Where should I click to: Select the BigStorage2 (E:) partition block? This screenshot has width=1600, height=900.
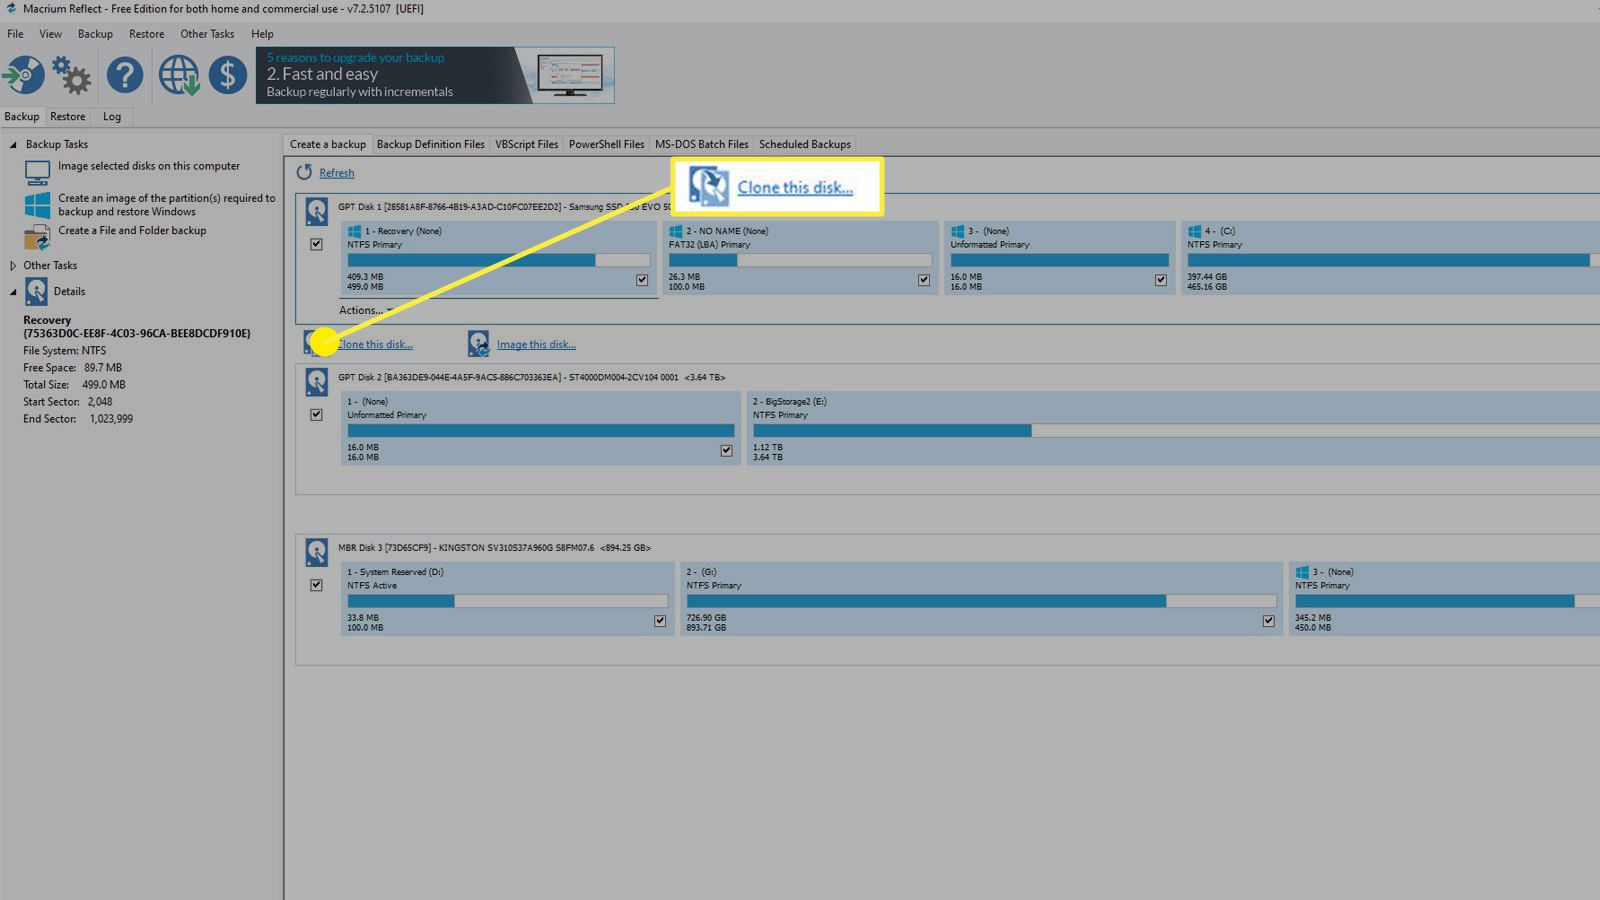(x=1173, y=428)
